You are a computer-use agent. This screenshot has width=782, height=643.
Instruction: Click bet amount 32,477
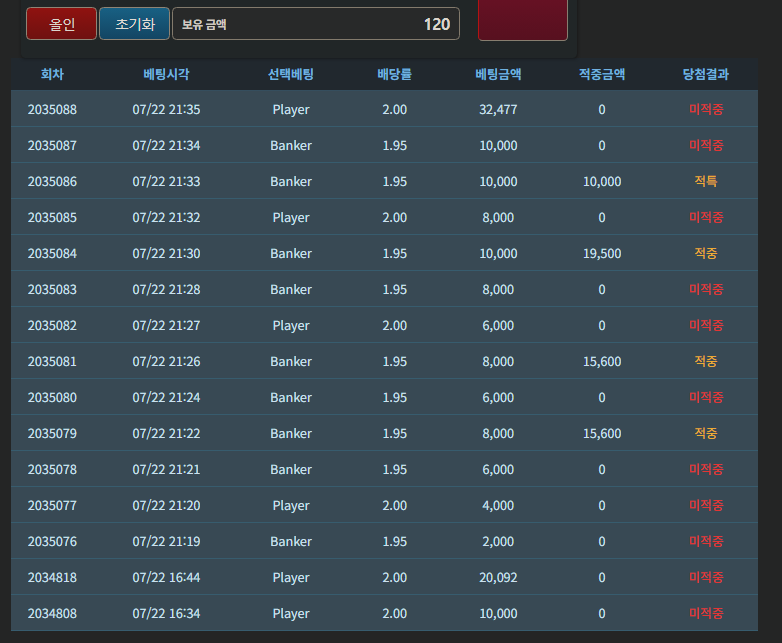tap(498, 109)
